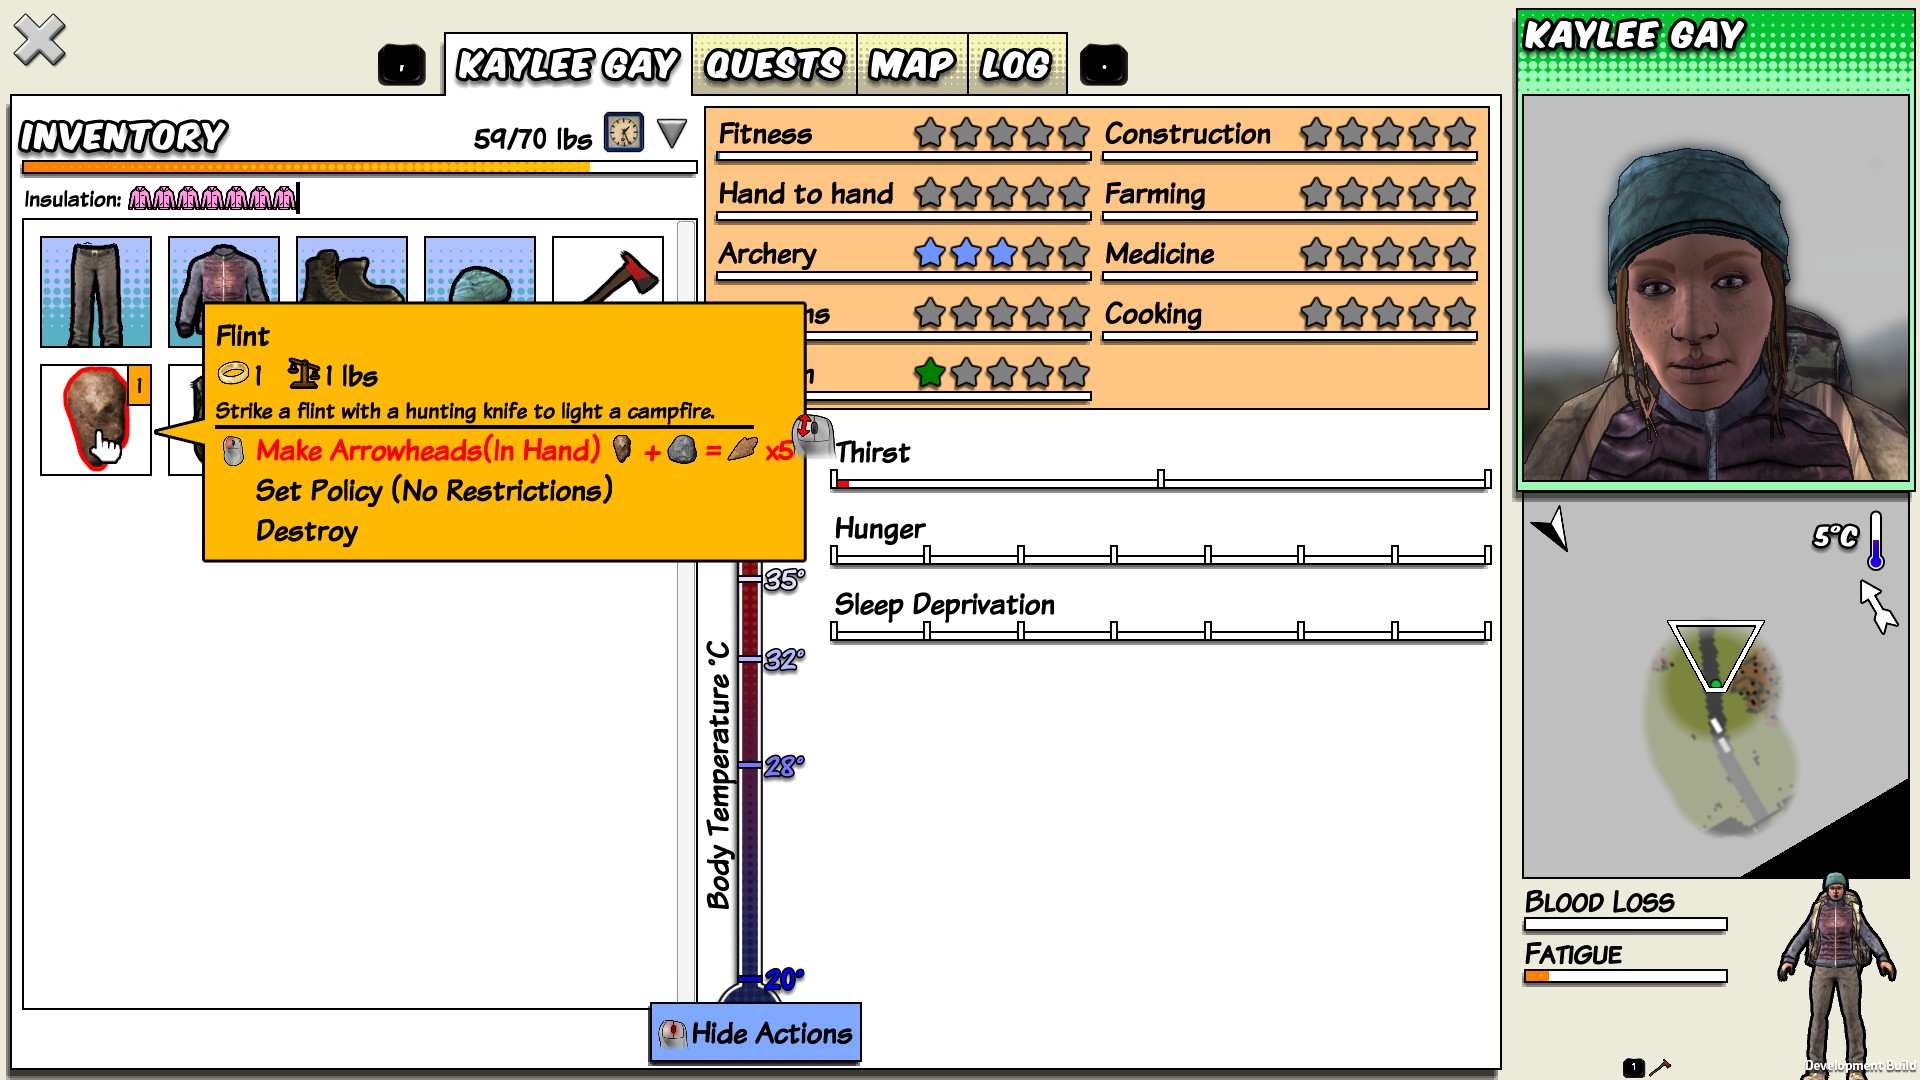The height and width of the screenshot is (1080, 1920).
Task: Click the next character arrow button
Action: [1104, 66]
